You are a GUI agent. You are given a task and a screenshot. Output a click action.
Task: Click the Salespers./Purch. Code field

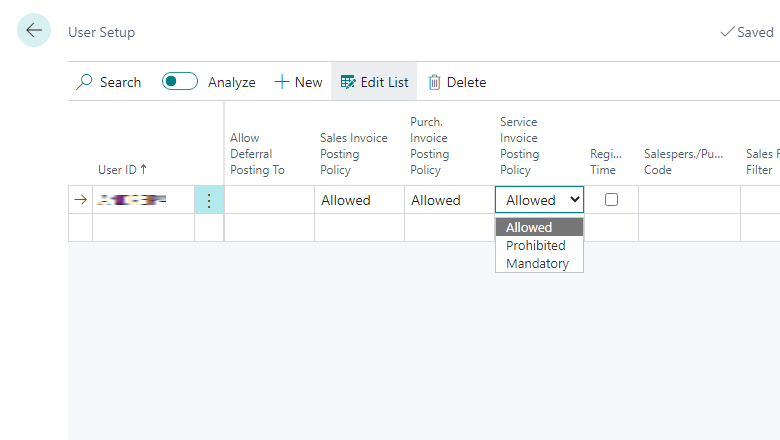pyautogui.click(x=689, y=200)
